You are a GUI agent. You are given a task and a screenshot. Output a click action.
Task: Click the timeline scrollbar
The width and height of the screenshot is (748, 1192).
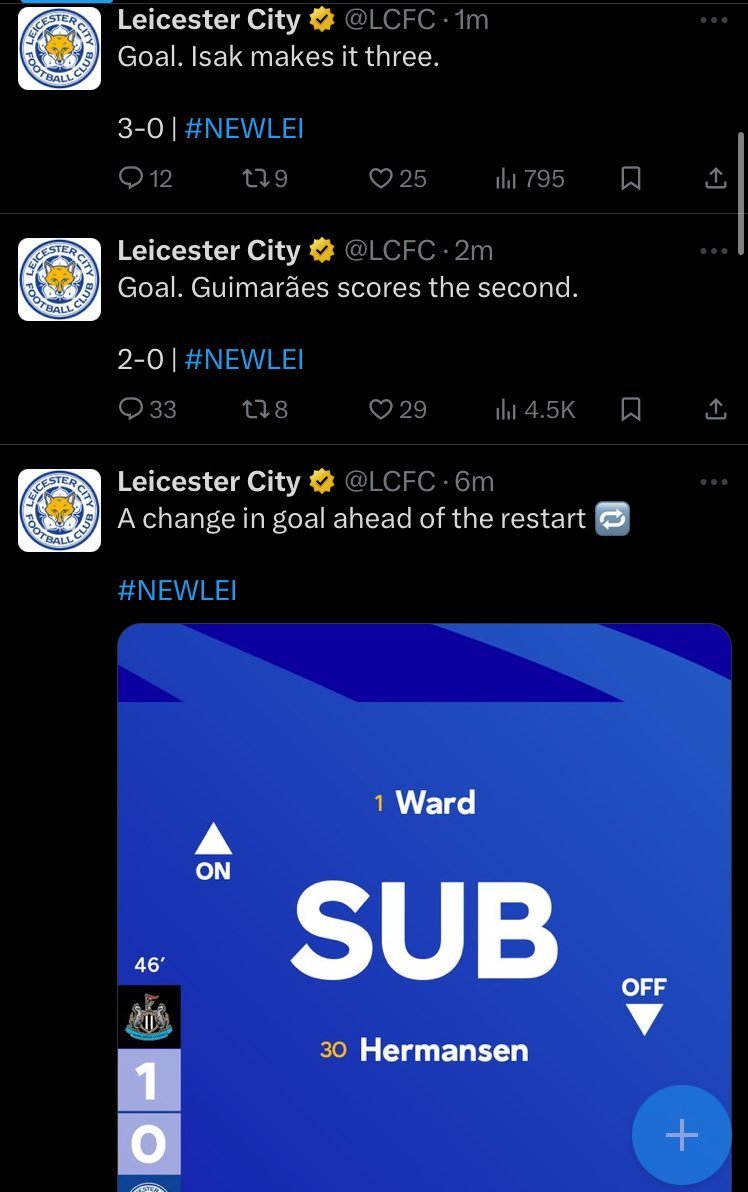741,194
